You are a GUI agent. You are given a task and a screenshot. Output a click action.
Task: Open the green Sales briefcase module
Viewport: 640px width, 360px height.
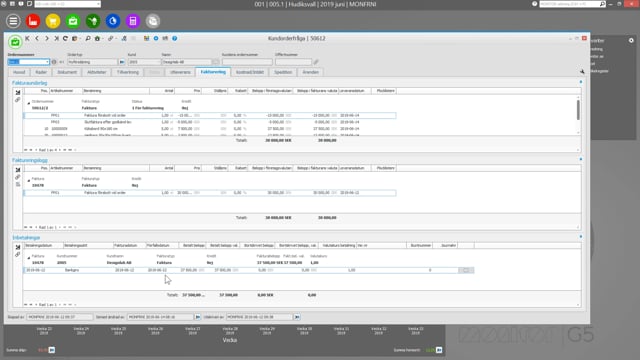tap(73, 21)
